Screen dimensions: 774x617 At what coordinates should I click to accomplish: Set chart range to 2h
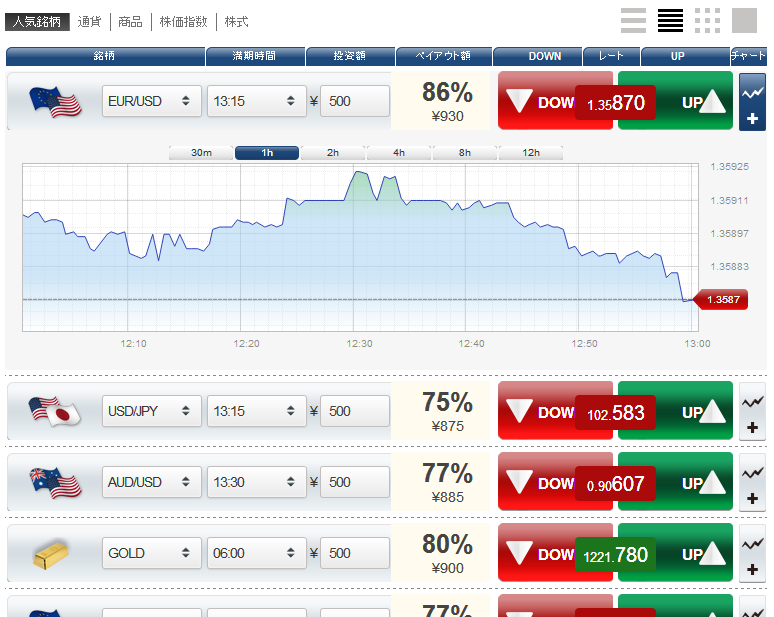pyautogui.click(x=333, y=153)
